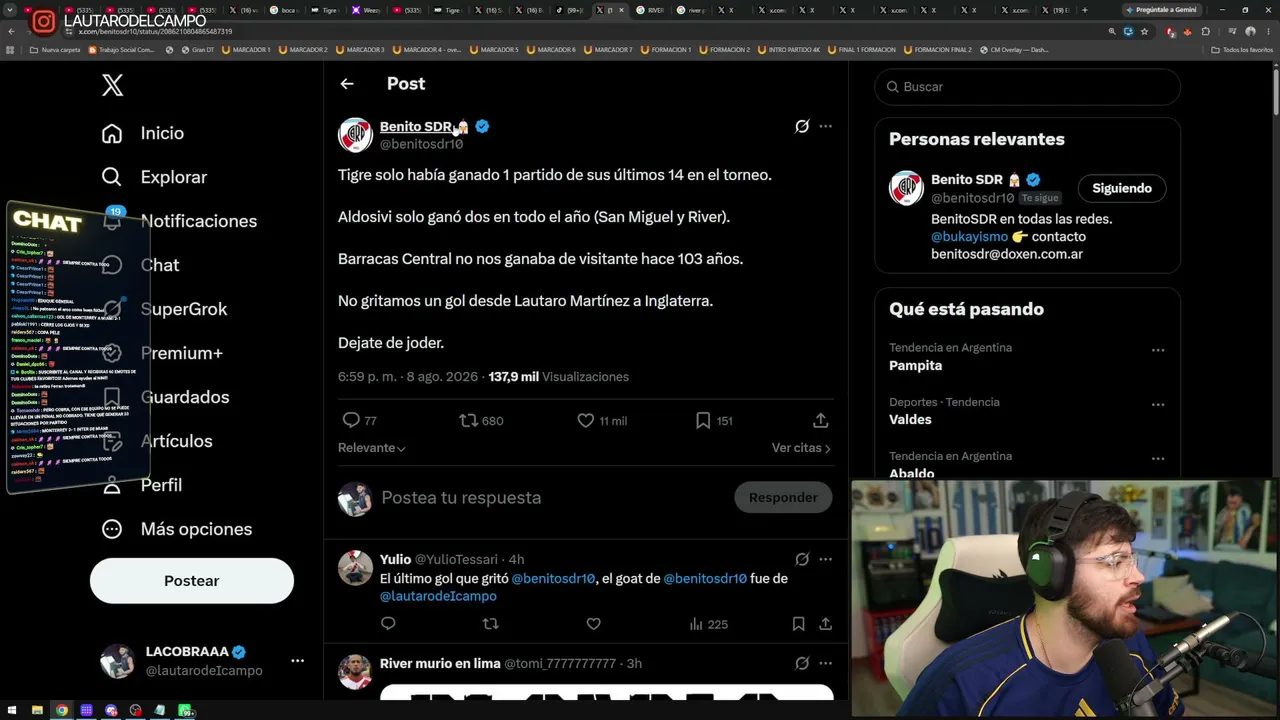This screenshot has height=720, width=1280.
Task: Bookmark the post with 151 saves
Action: pyautogui.click(x=714, y=421)
